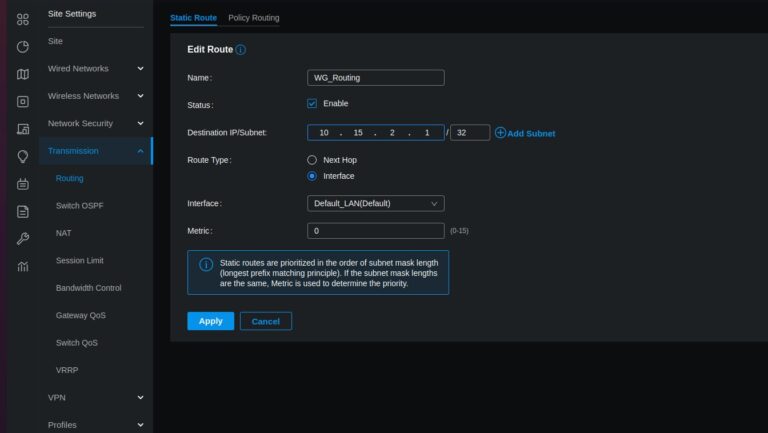Viewport: 768px width, 433px height.
Task: Expand the Wired Networks menu
Action: tap(96, 69)
